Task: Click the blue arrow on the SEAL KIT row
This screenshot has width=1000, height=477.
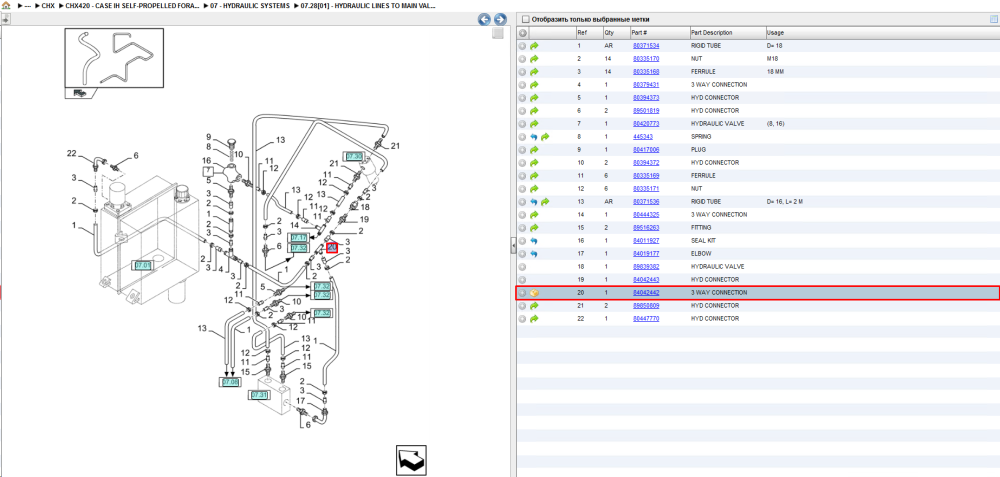Action: point(534,240)
